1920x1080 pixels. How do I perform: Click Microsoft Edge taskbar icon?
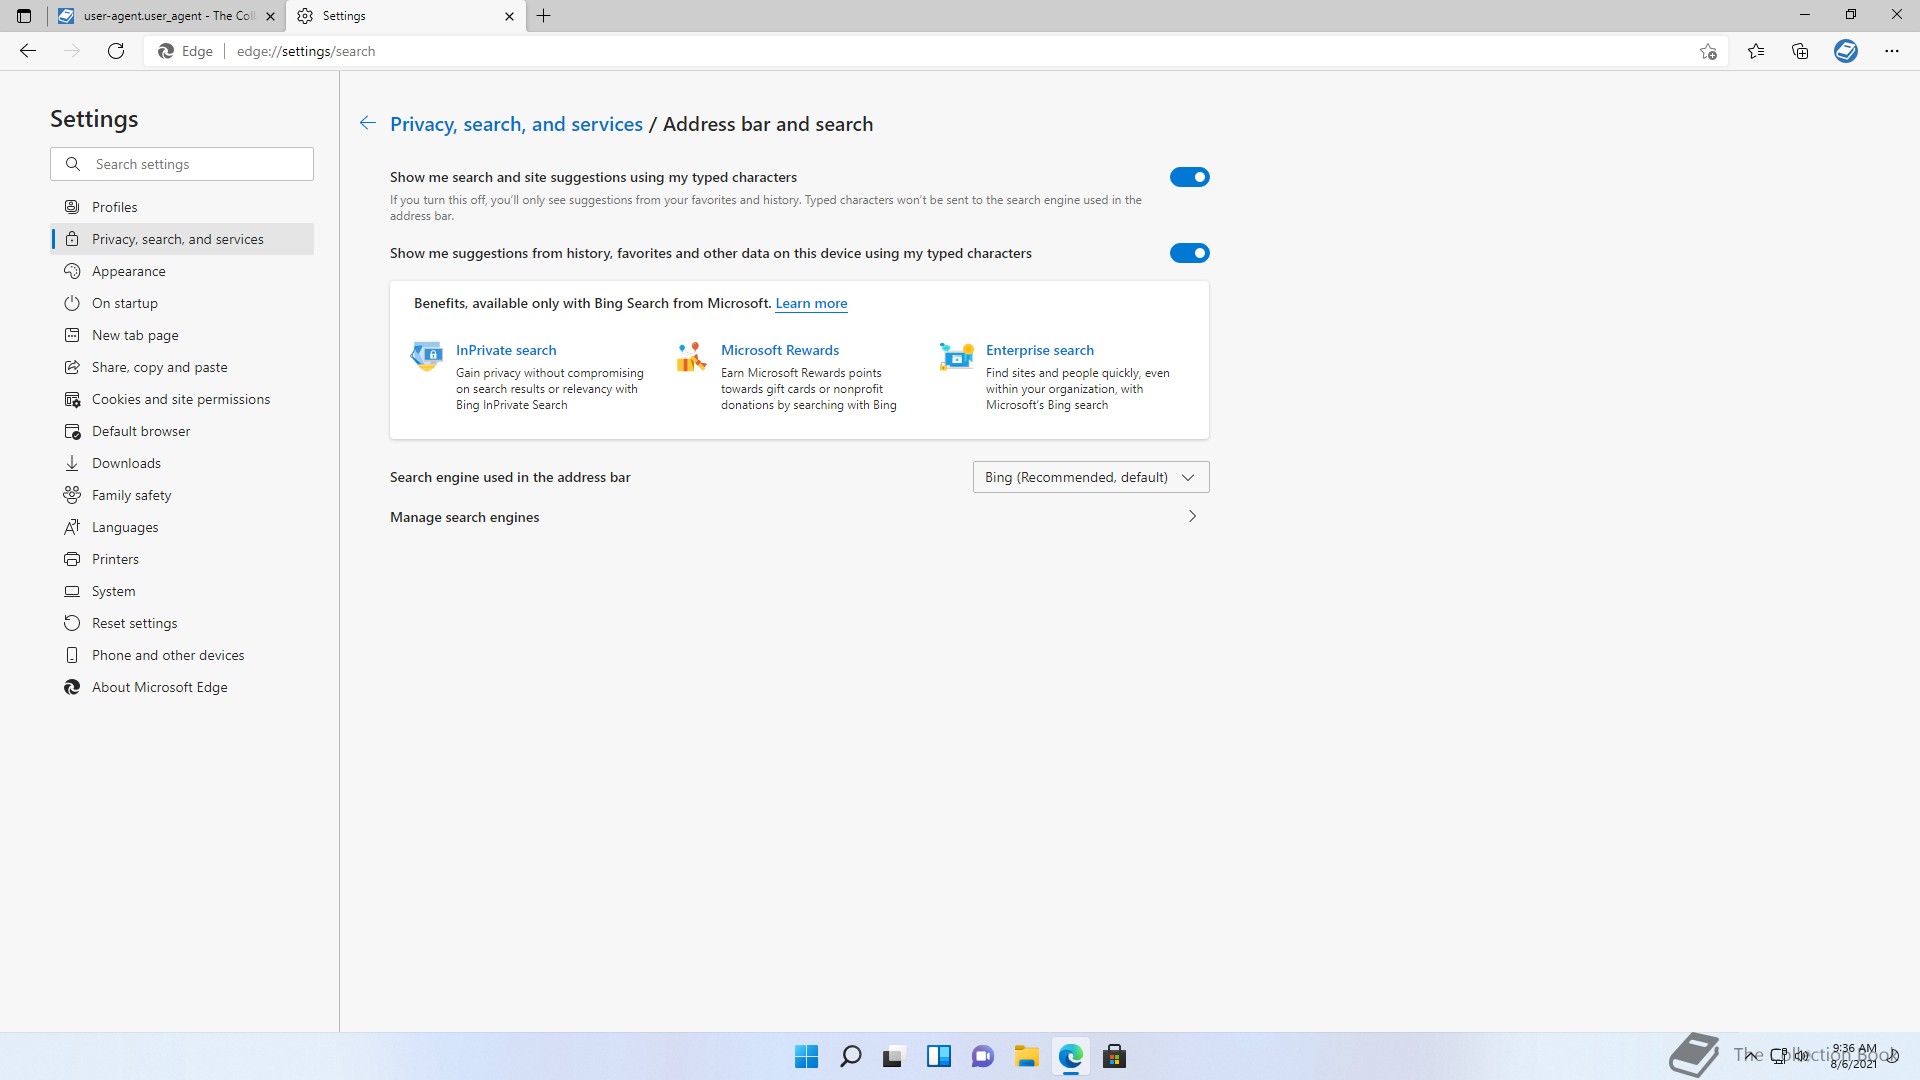pos(1071,1056)
